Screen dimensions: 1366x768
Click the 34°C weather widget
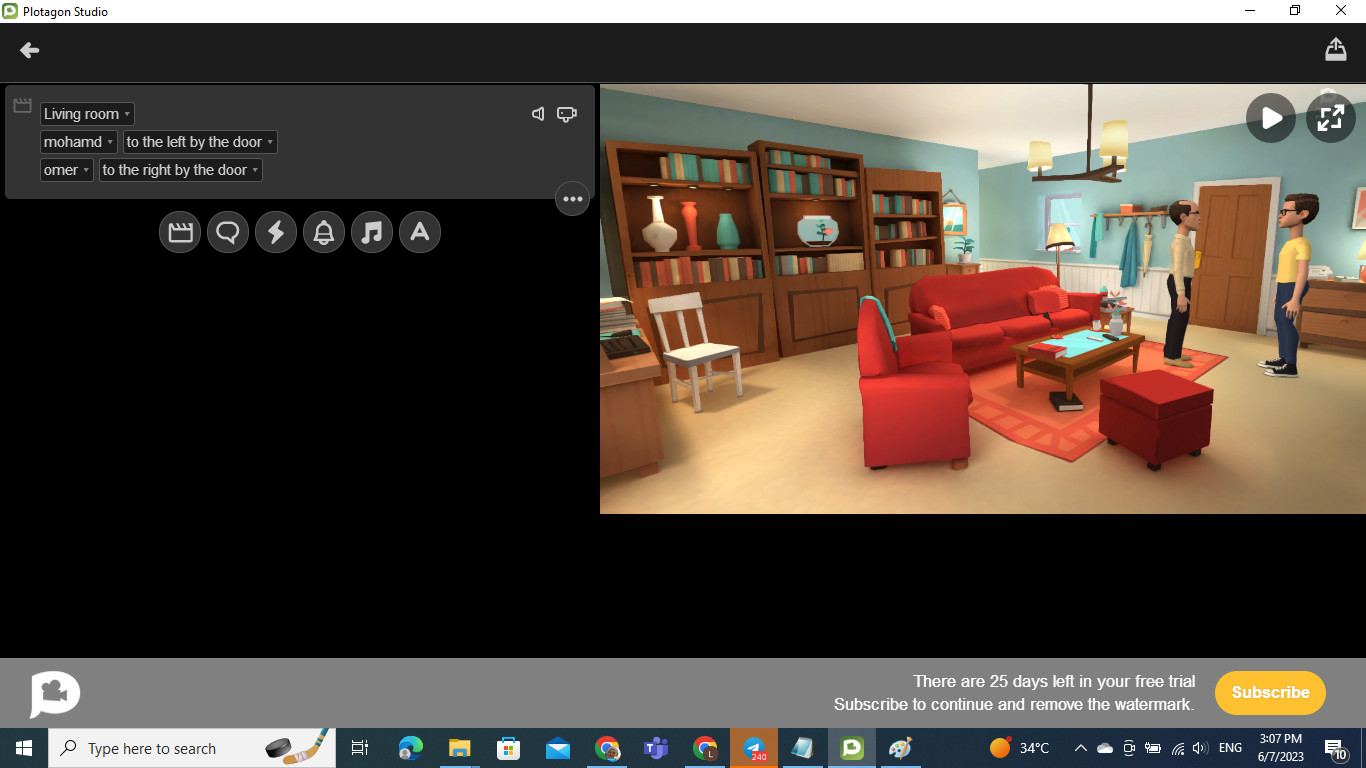click(x=1019, y=748)
